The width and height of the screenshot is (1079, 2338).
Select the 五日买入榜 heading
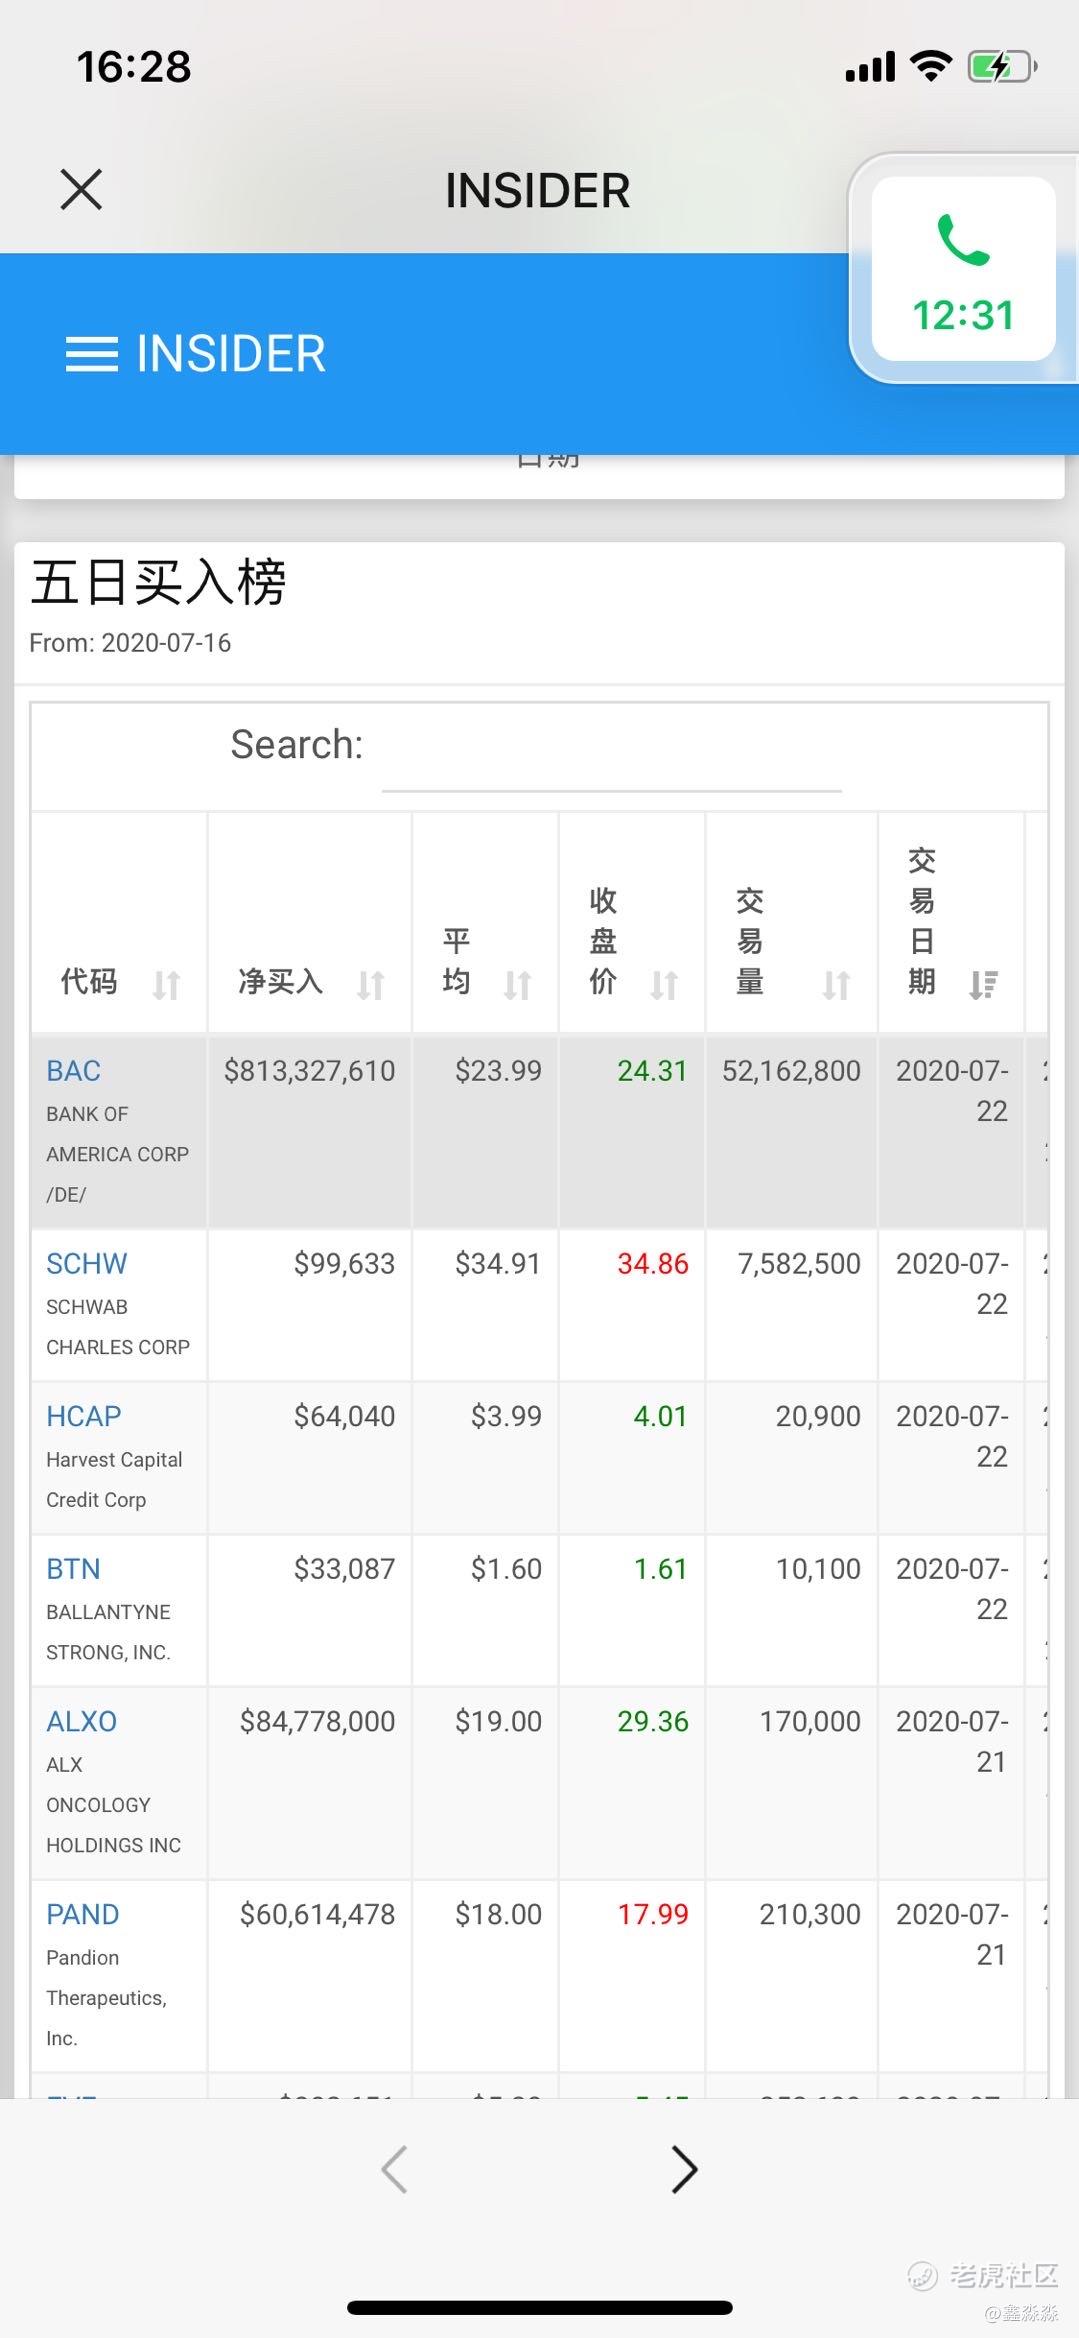(x=158, y=582)
